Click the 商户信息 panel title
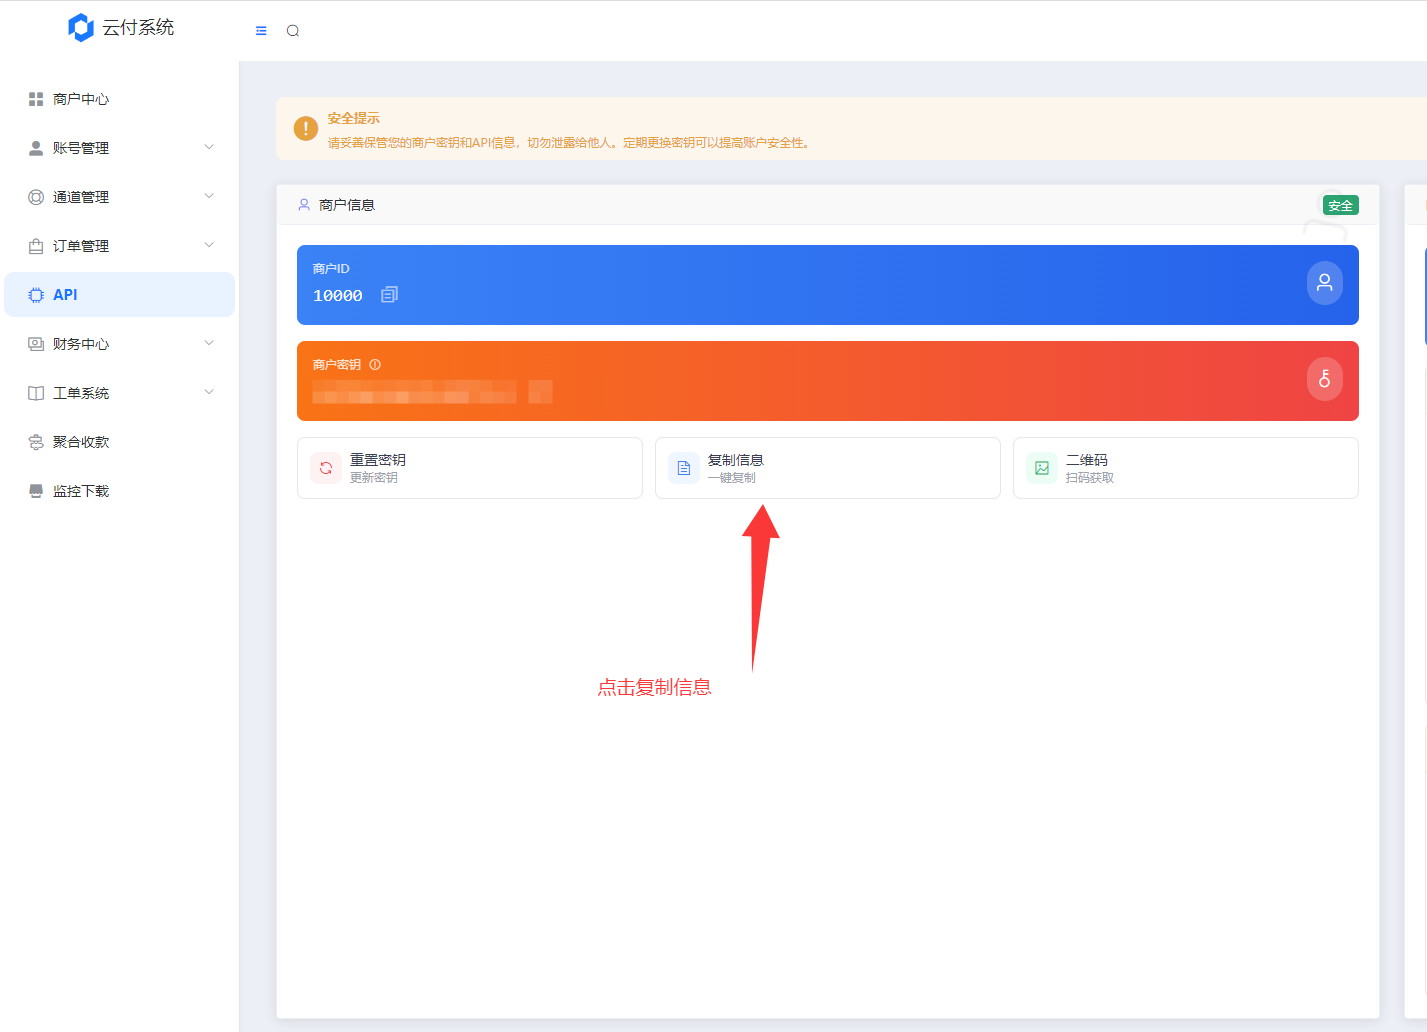 tap(347, 205)
